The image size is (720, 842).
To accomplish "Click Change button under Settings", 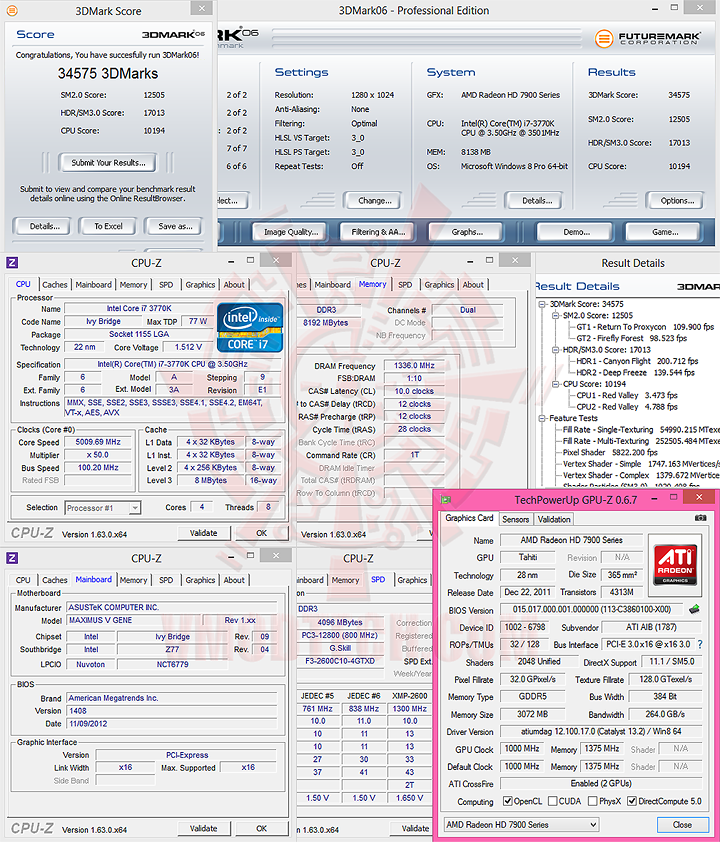I will point(375,200).
